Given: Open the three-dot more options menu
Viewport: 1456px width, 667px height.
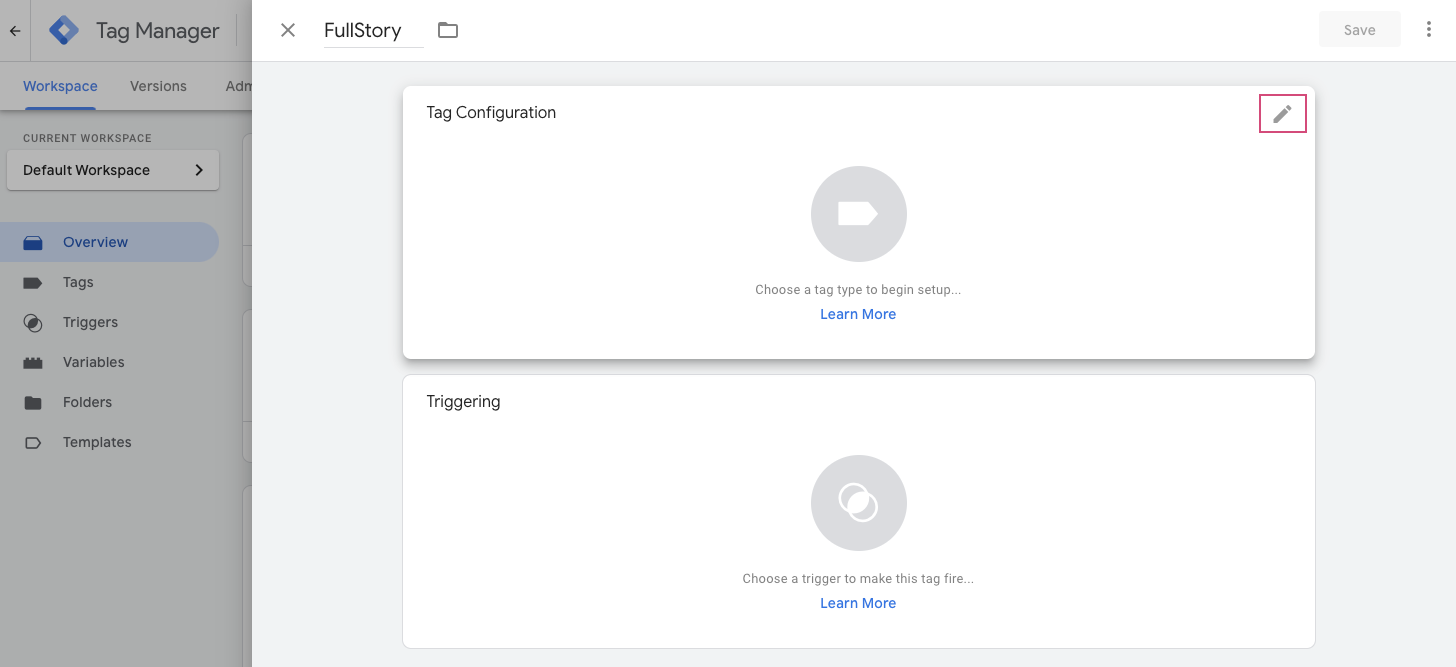Looking at the screenshot, I should click(1428, 30).
